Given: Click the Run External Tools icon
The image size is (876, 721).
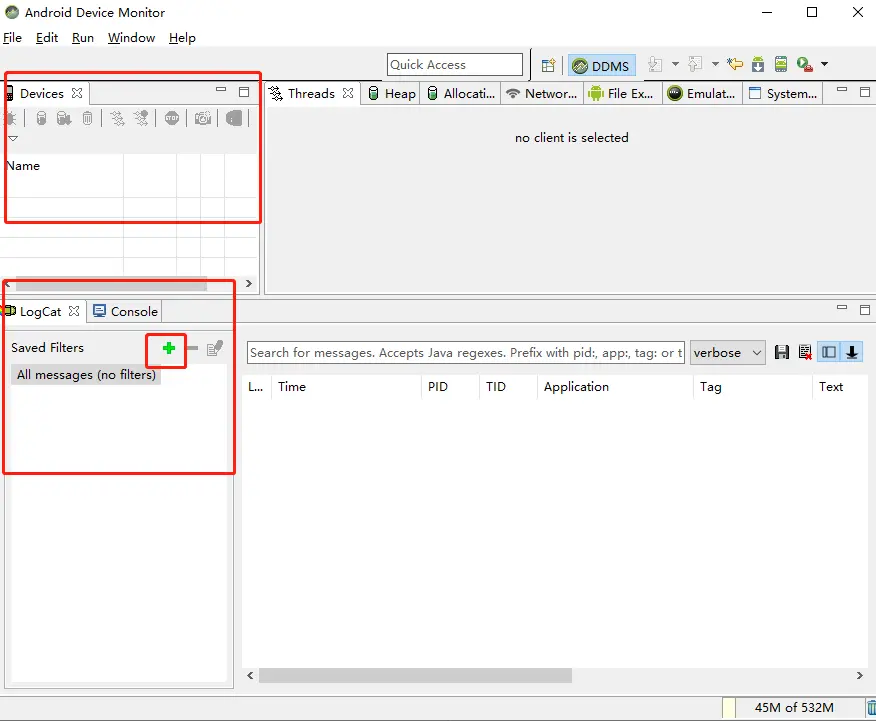Looking at the screenshot, I should 804,64.
